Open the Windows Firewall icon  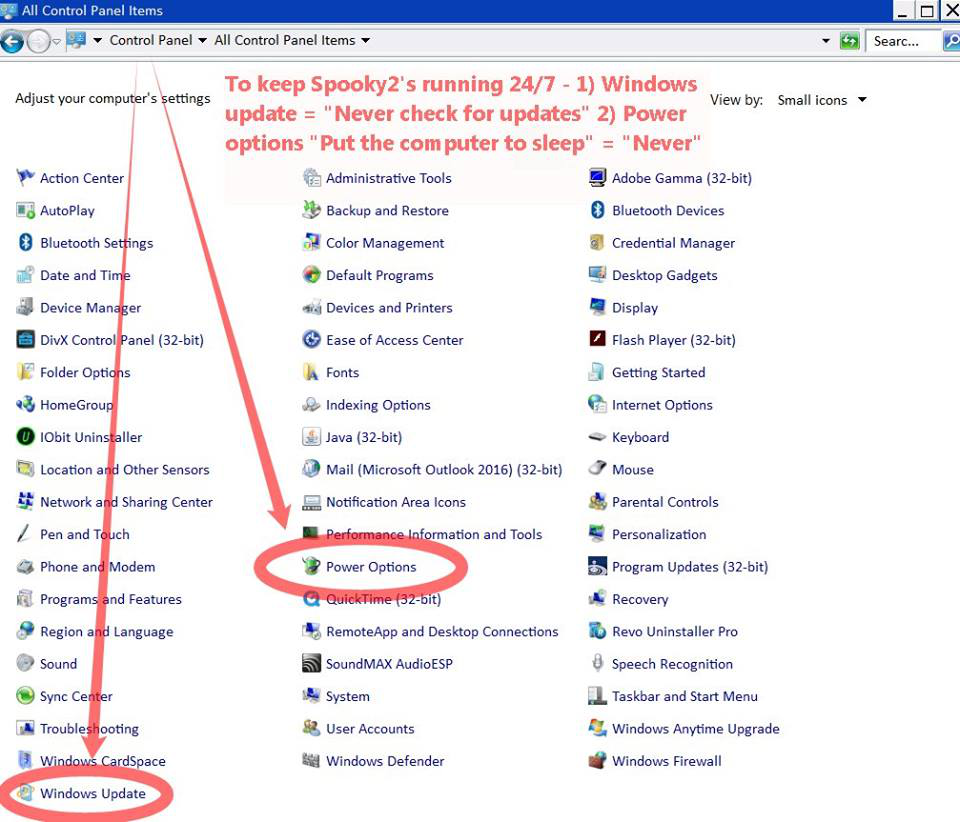point(598,761)
